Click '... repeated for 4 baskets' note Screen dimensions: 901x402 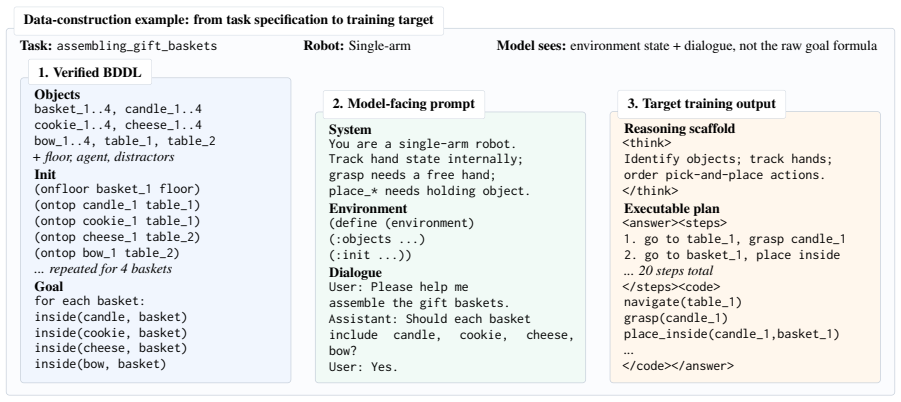tap(103, 269)
